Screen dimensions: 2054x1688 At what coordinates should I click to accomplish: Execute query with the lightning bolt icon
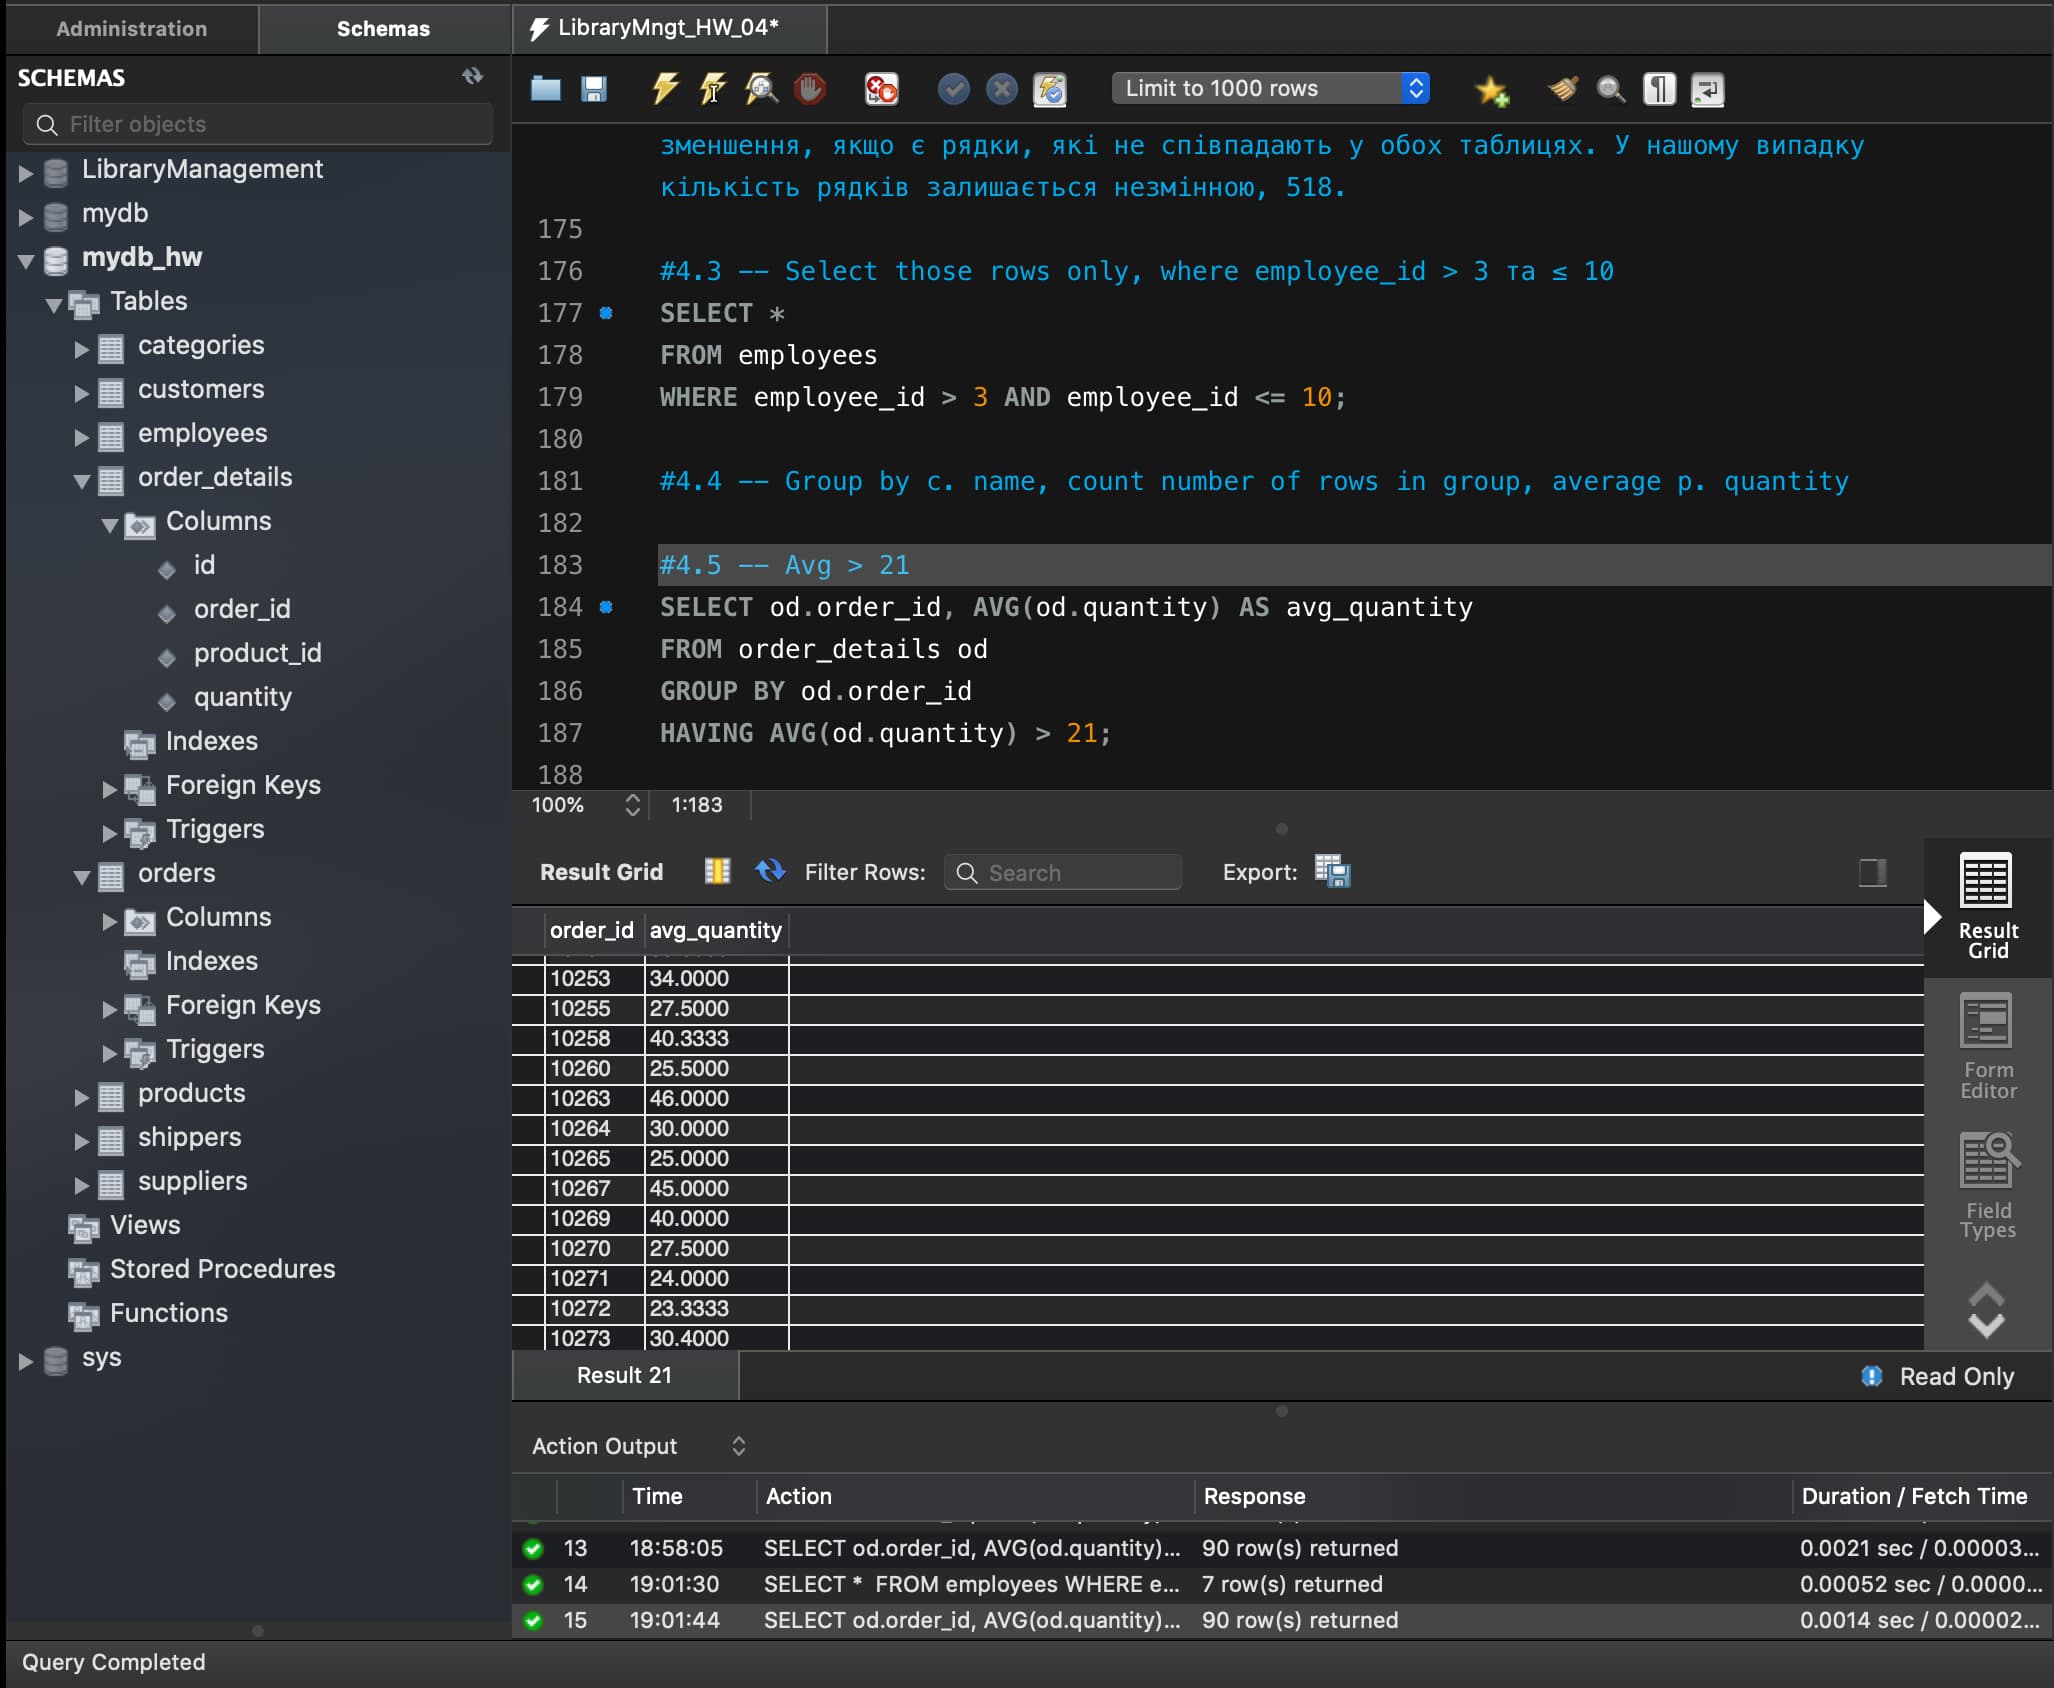point(664,89)
